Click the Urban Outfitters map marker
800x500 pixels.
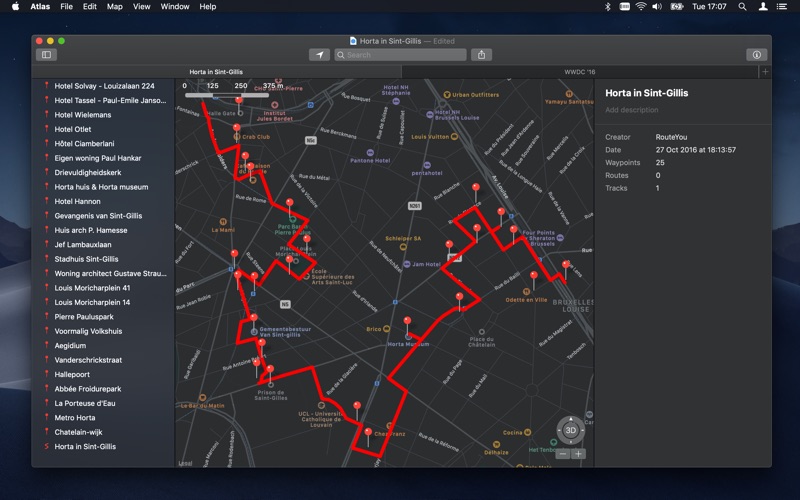pos(447,94)
